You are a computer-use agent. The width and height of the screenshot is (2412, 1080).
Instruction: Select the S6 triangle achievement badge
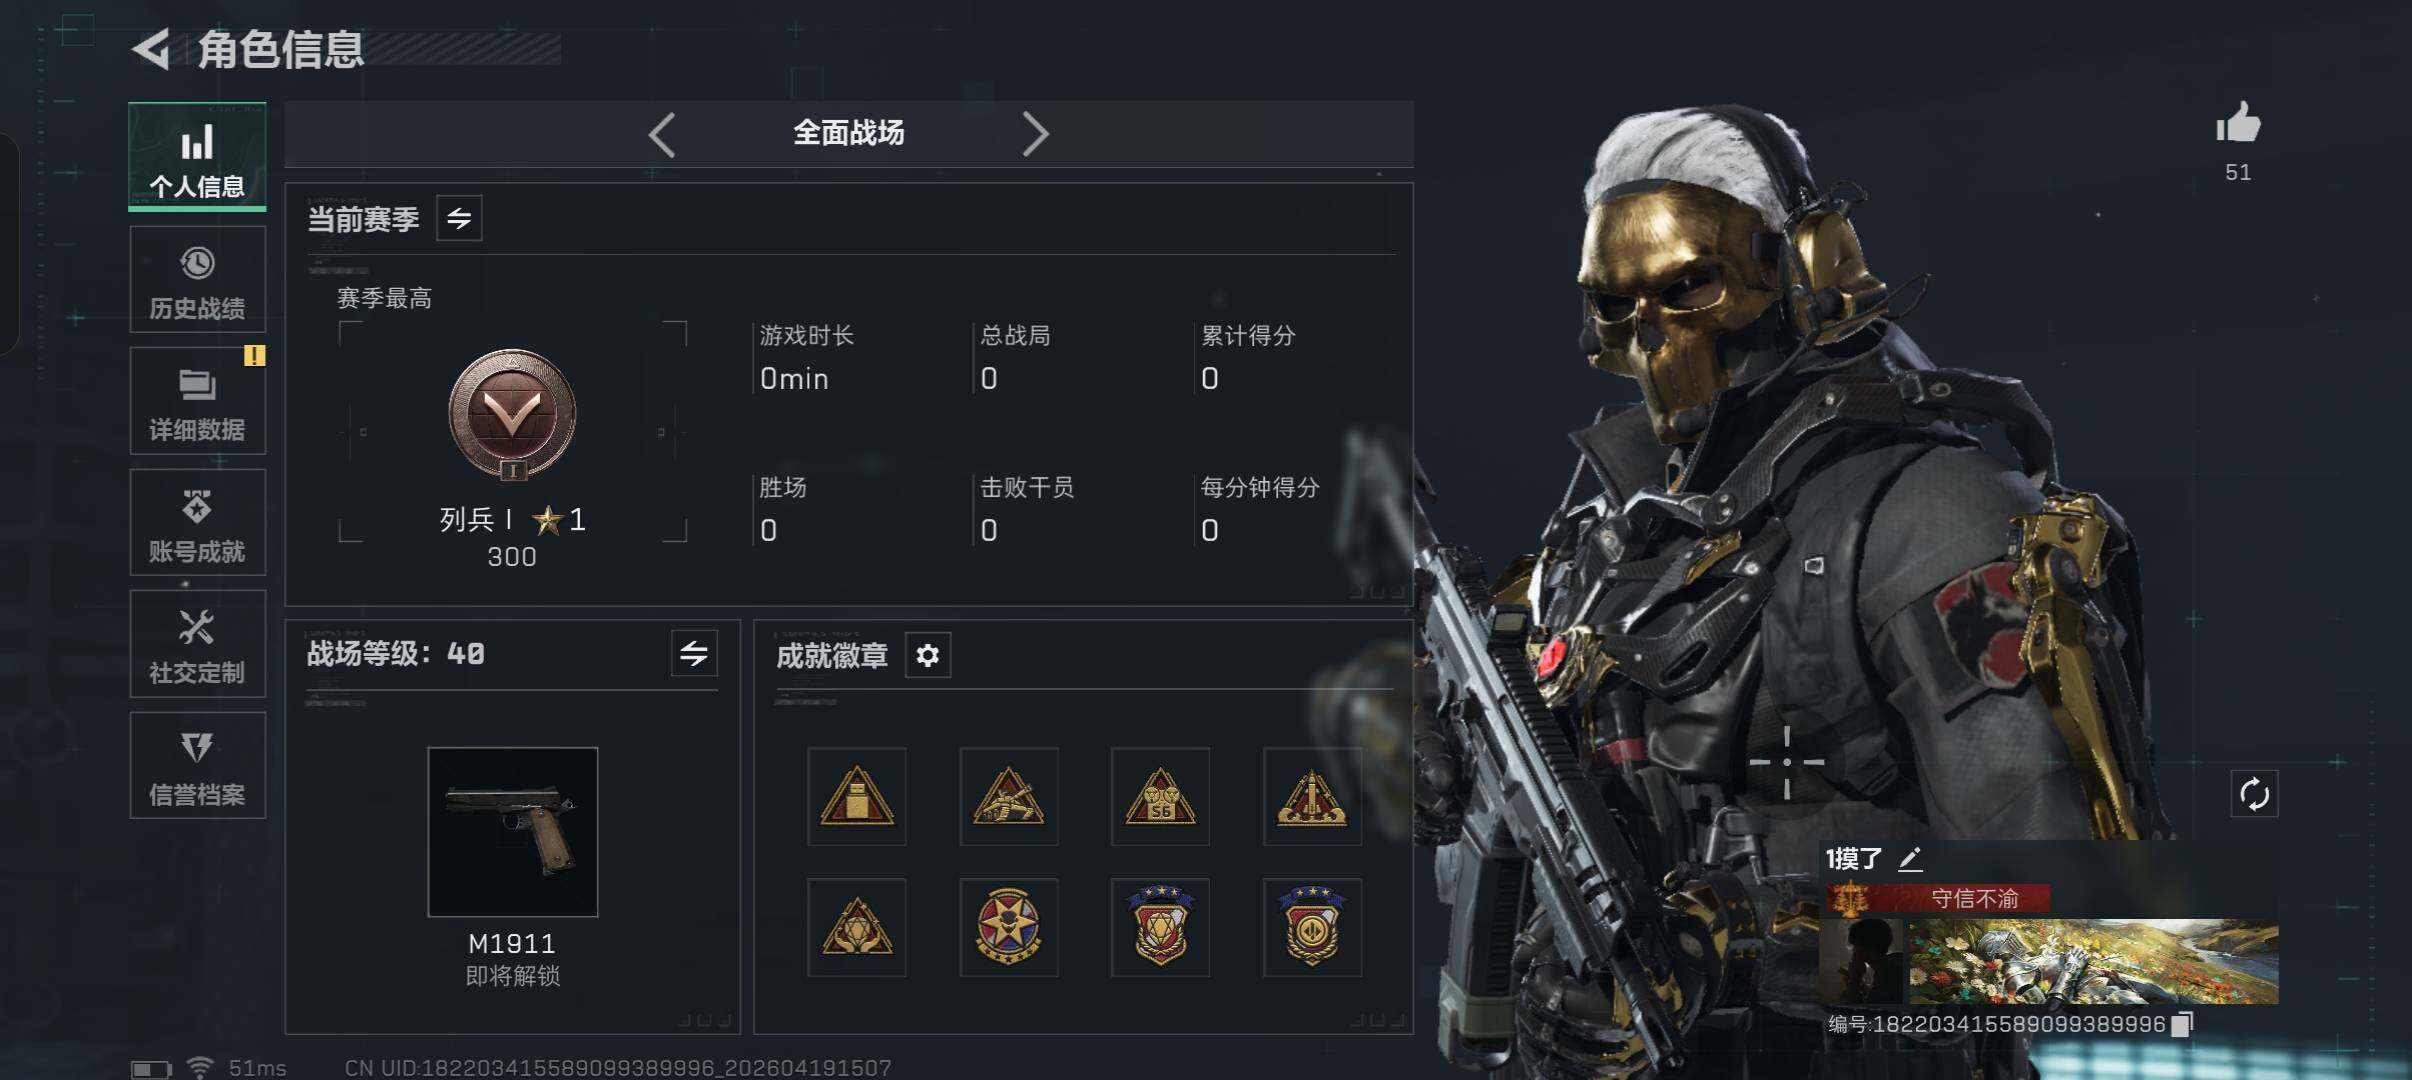1160,797
